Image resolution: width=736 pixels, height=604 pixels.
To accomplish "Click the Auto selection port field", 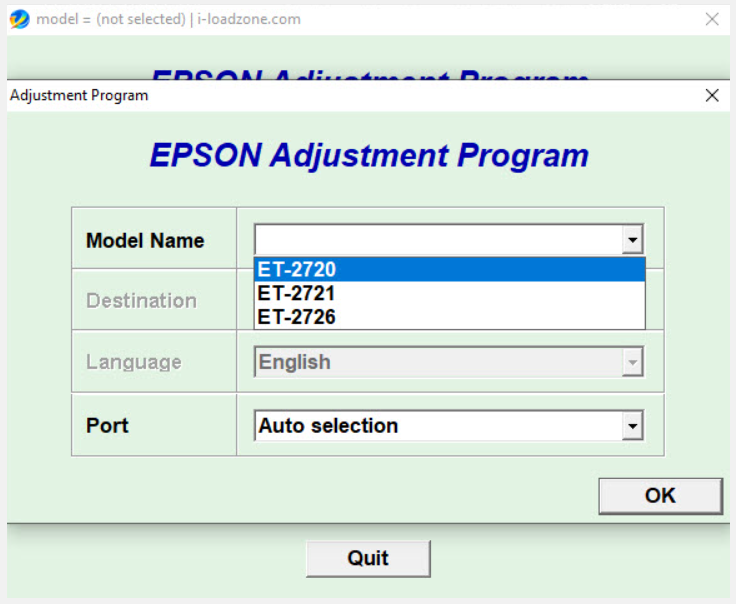I will 438,426.
